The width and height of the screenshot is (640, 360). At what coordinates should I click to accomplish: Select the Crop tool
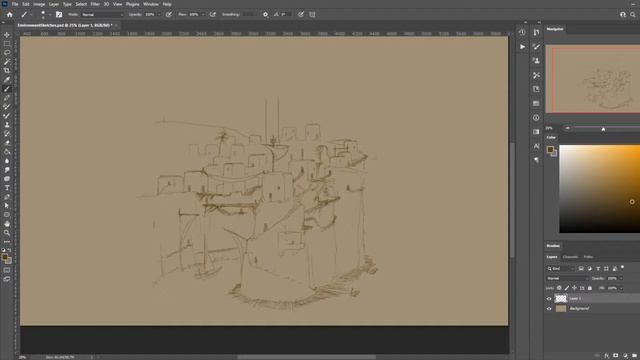point(7,71)
